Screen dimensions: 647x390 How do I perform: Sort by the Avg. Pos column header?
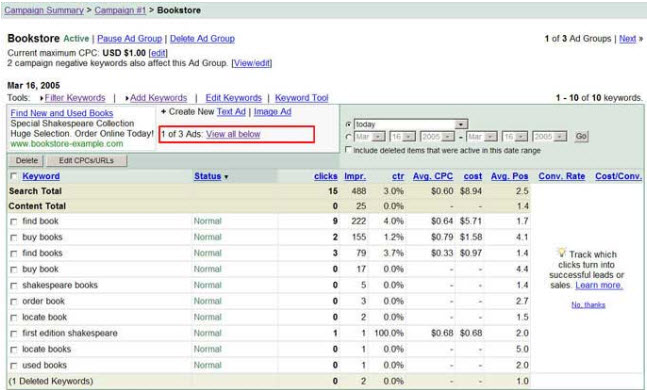[x=510, y=176]
